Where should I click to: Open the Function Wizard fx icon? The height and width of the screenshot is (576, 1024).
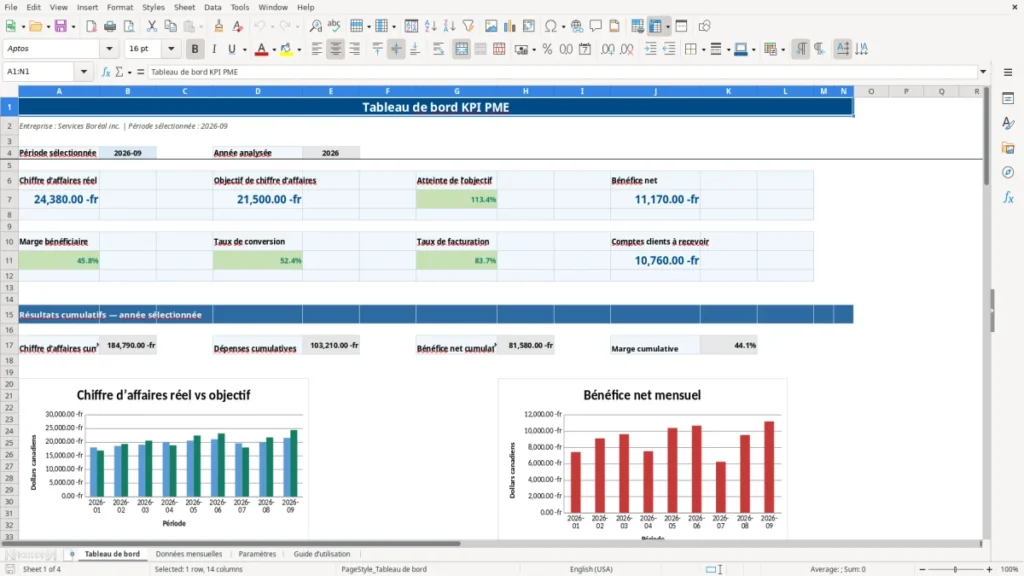[106, 72]
